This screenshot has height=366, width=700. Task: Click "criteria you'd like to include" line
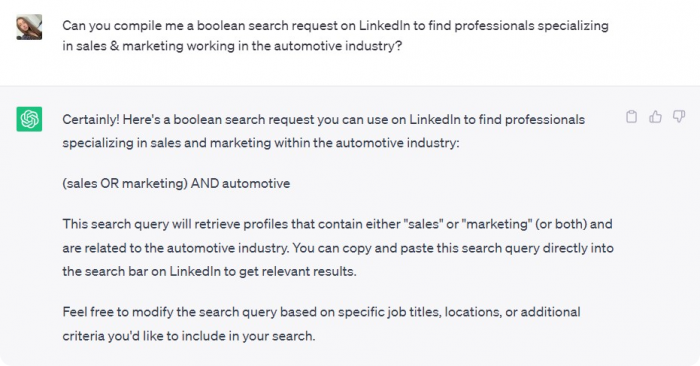click(x=189, y=336)
